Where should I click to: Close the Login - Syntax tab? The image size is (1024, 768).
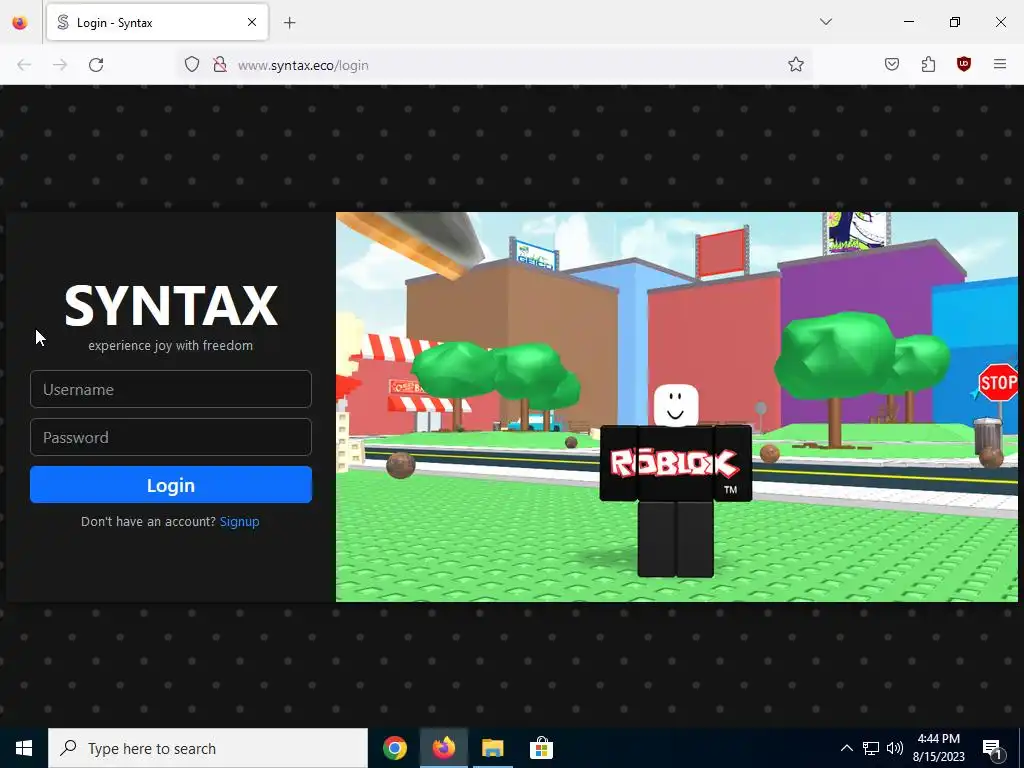pos(252,22)
